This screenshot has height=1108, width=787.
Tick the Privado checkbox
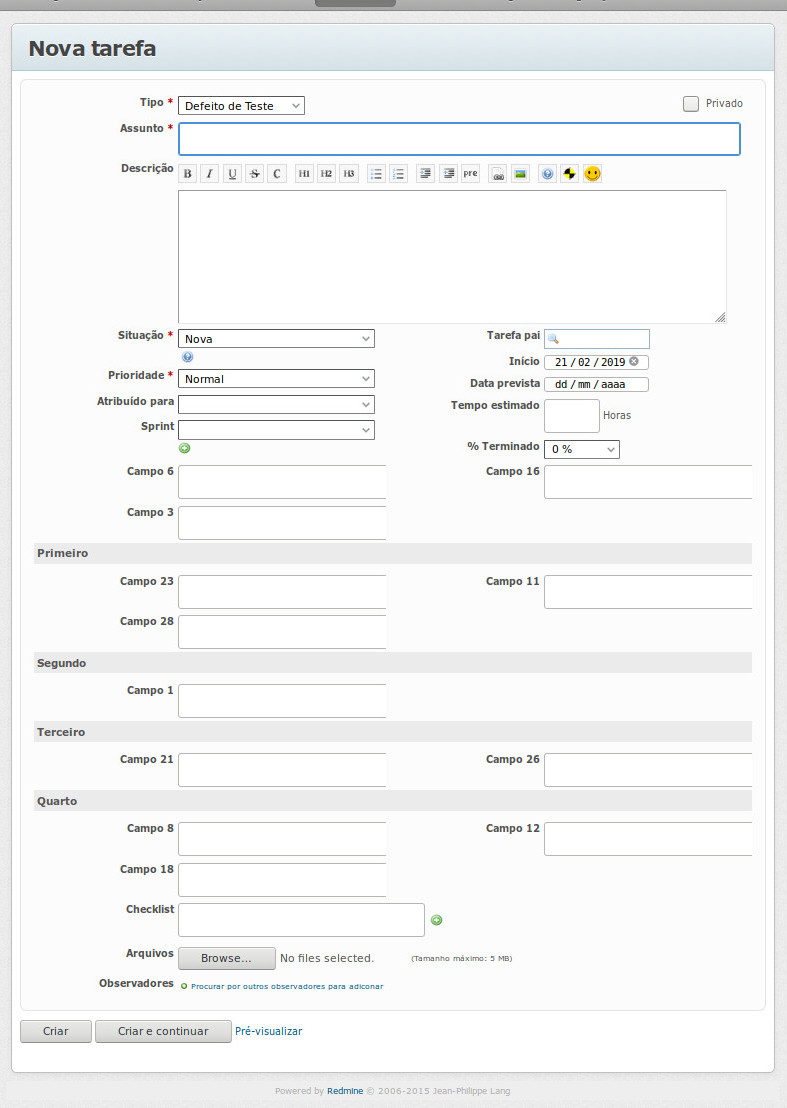[691, 104]
